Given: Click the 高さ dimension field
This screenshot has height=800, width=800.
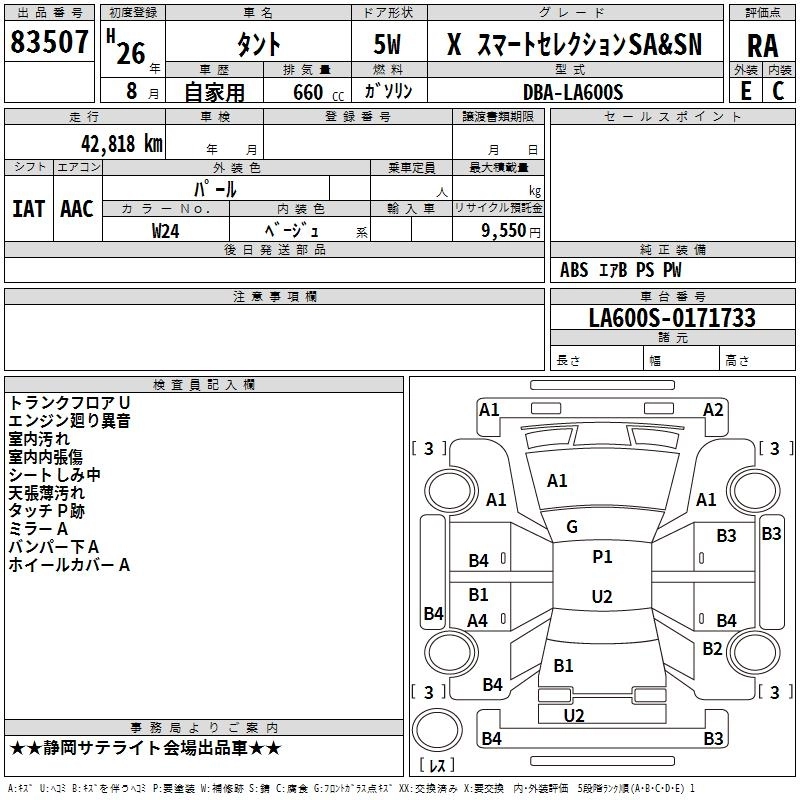Looking at the screenshot, I should click(x=757, y=359).
